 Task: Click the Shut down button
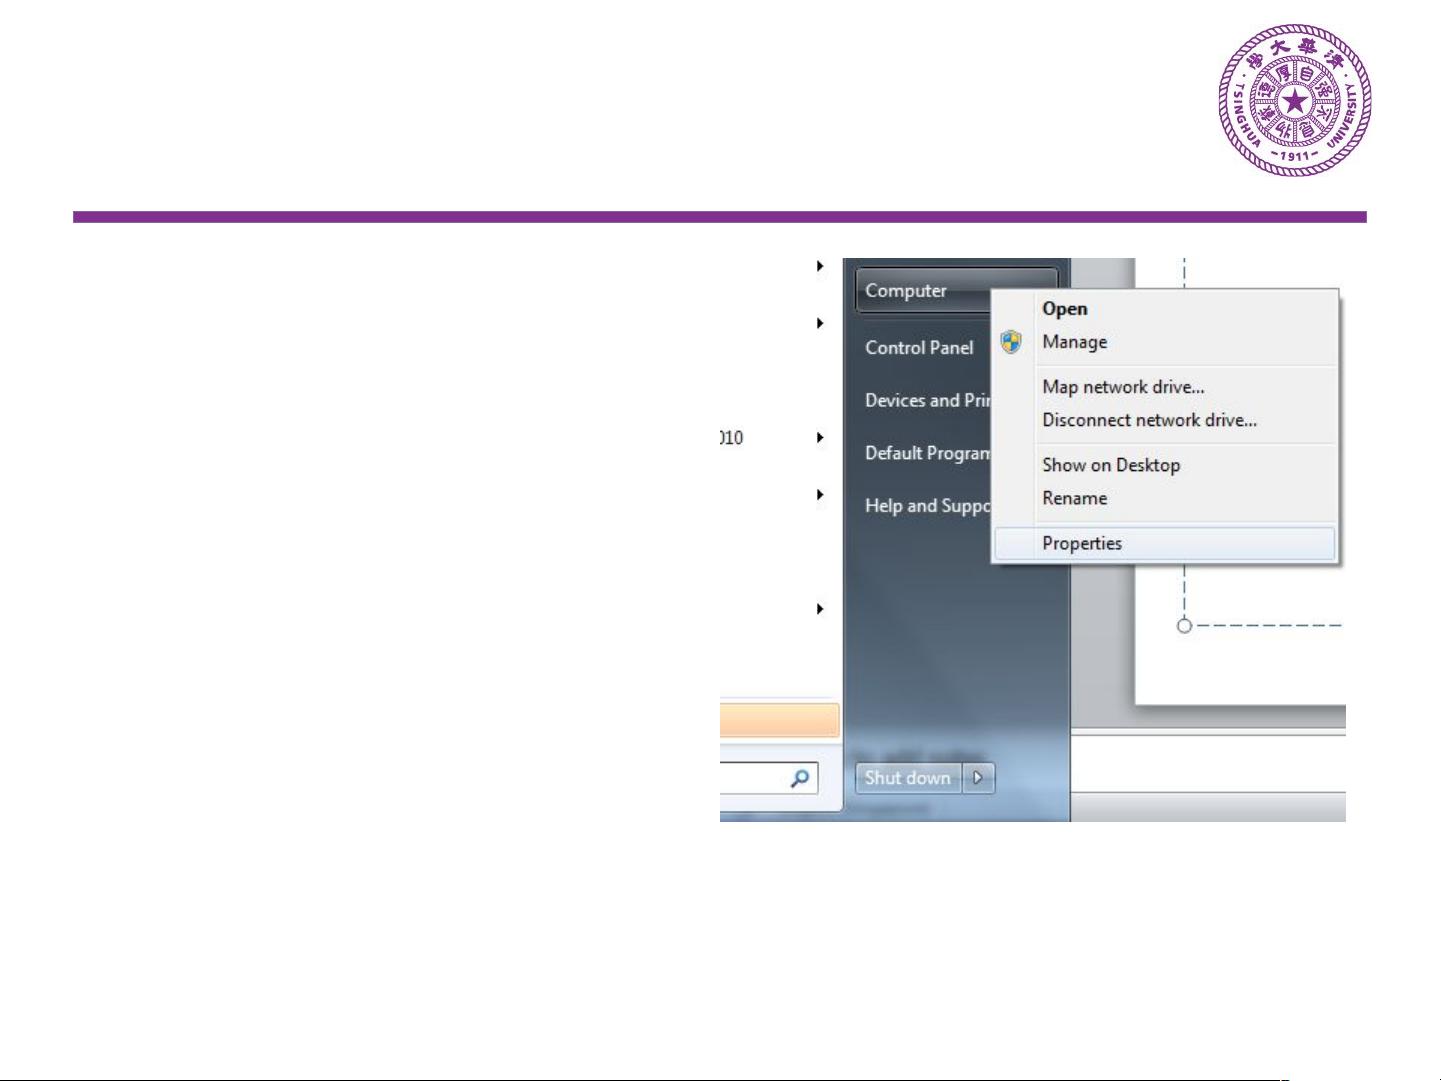(x=908, y=778)
